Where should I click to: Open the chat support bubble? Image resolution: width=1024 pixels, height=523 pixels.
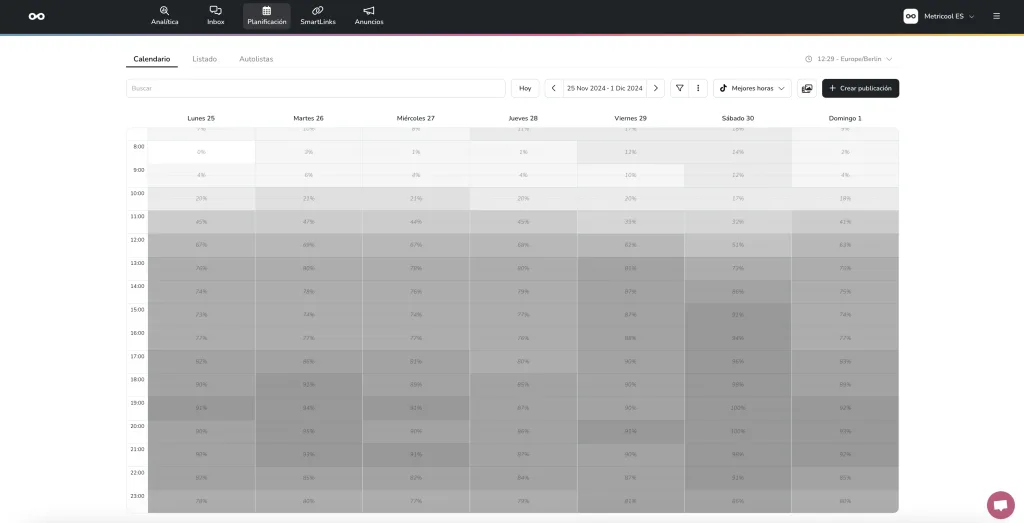coord(1000,505)
